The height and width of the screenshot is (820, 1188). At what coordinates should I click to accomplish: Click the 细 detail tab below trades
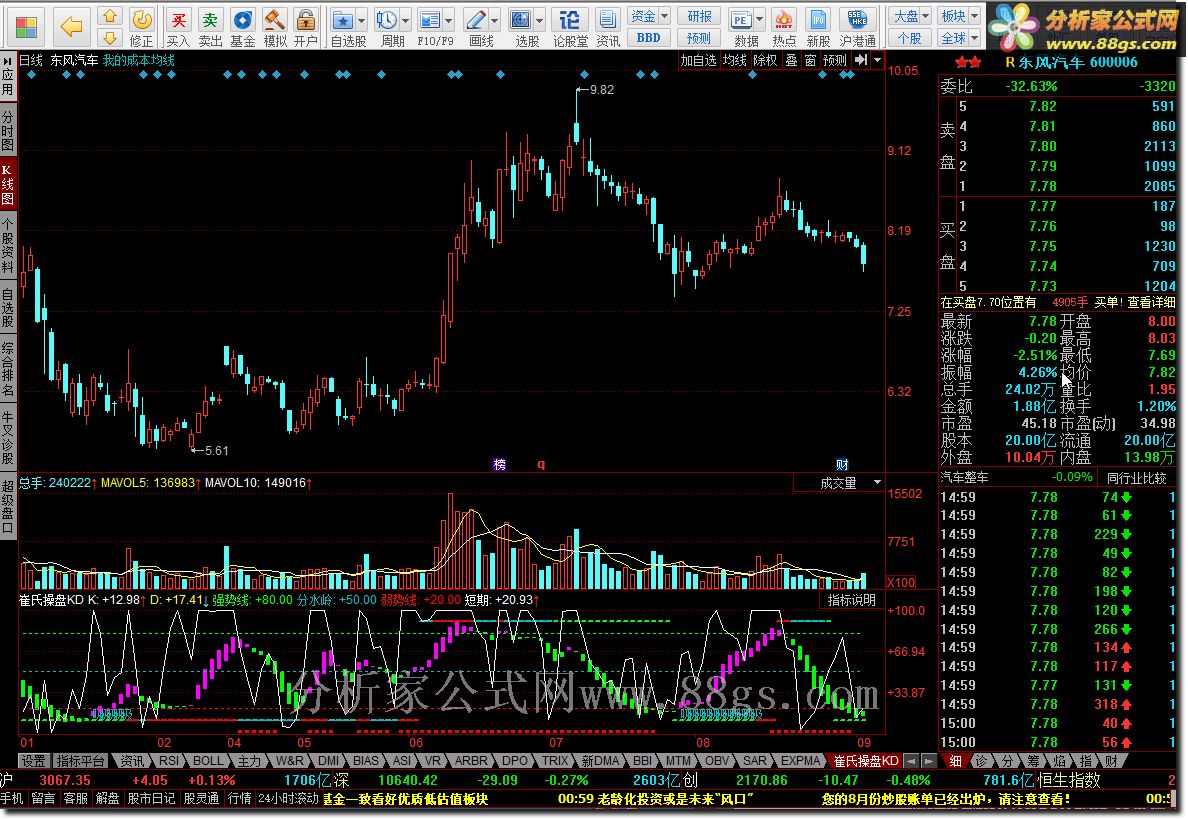(x=956, y=760)
